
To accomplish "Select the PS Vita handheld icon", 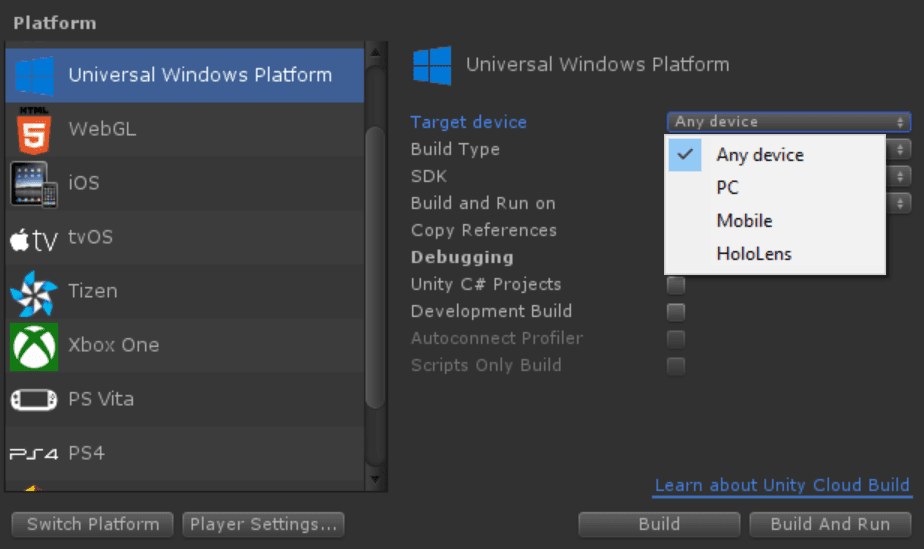I will [34, 400].
